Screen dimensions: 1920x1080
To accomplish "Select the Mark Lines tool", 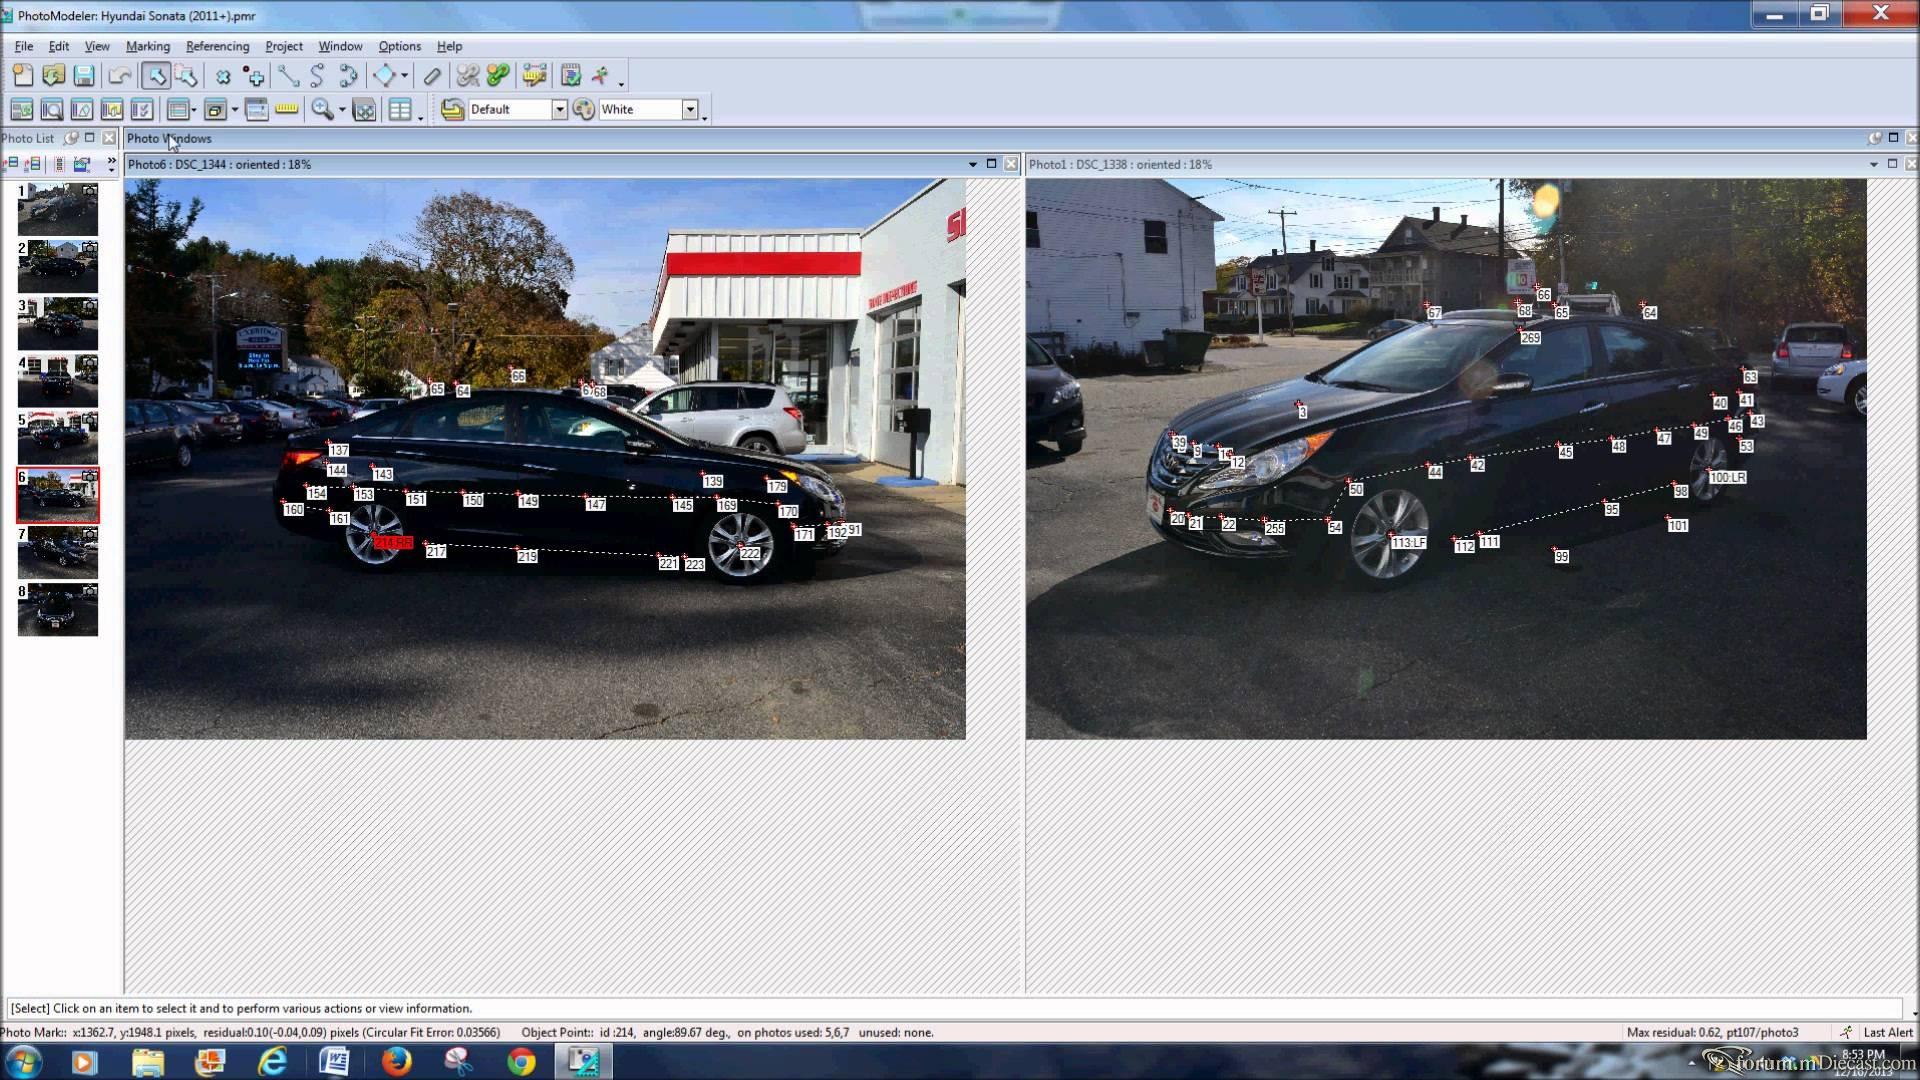I will [x=288, y=76].
